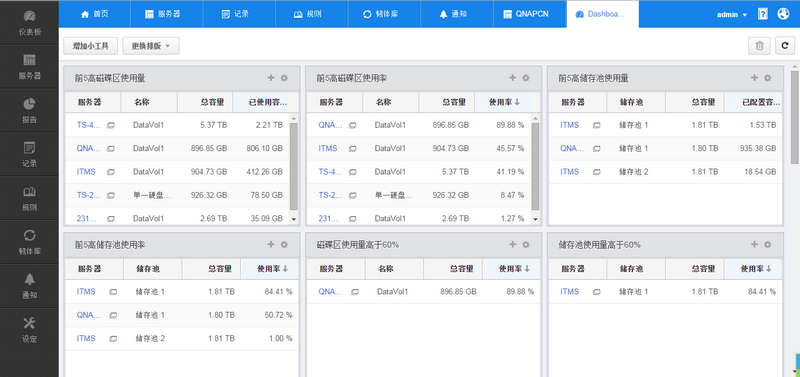Open the 通知 notifications sidebar section
The width and height of the screenshot is (800, 377).
point(29,286)
